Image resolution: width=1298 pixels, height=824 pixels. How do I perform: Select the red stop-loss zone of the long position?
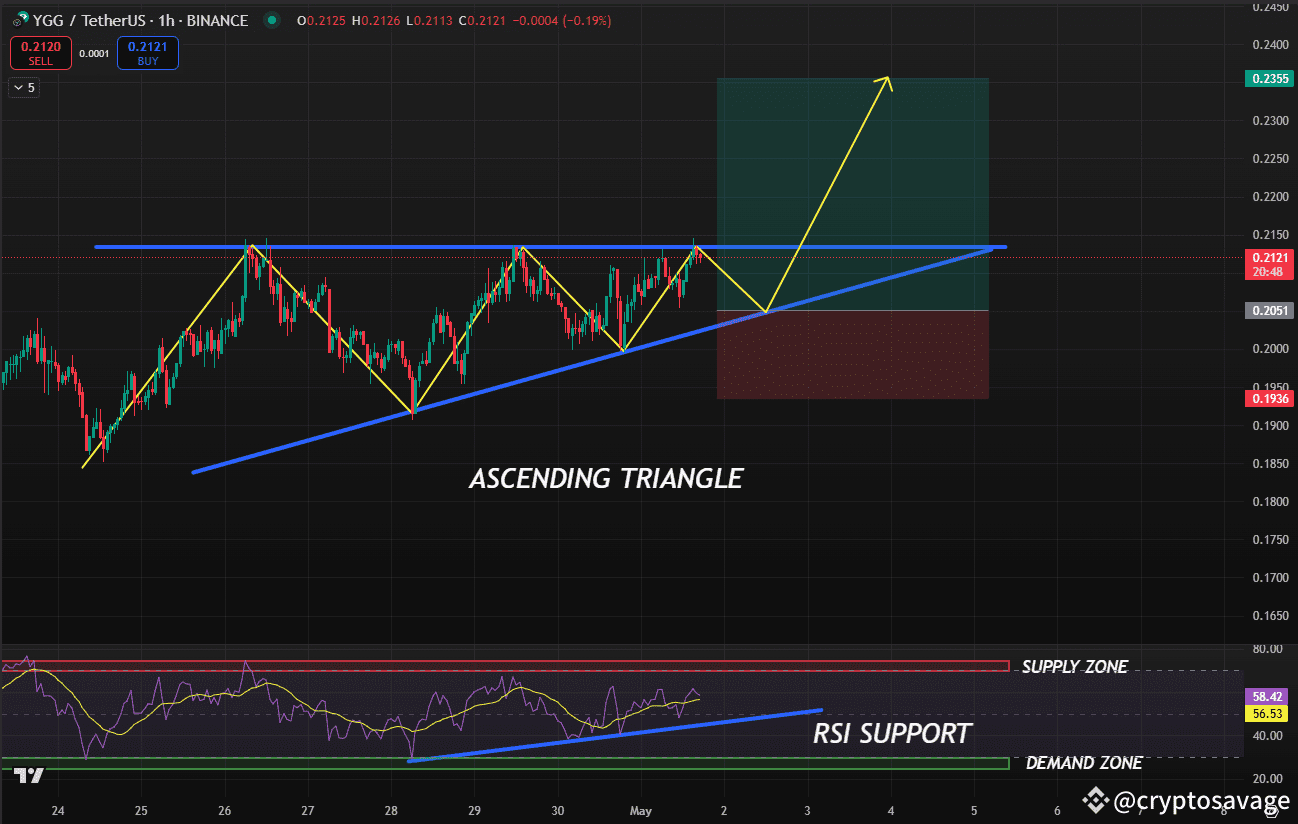pyautogui.click(x=853, y=355)
